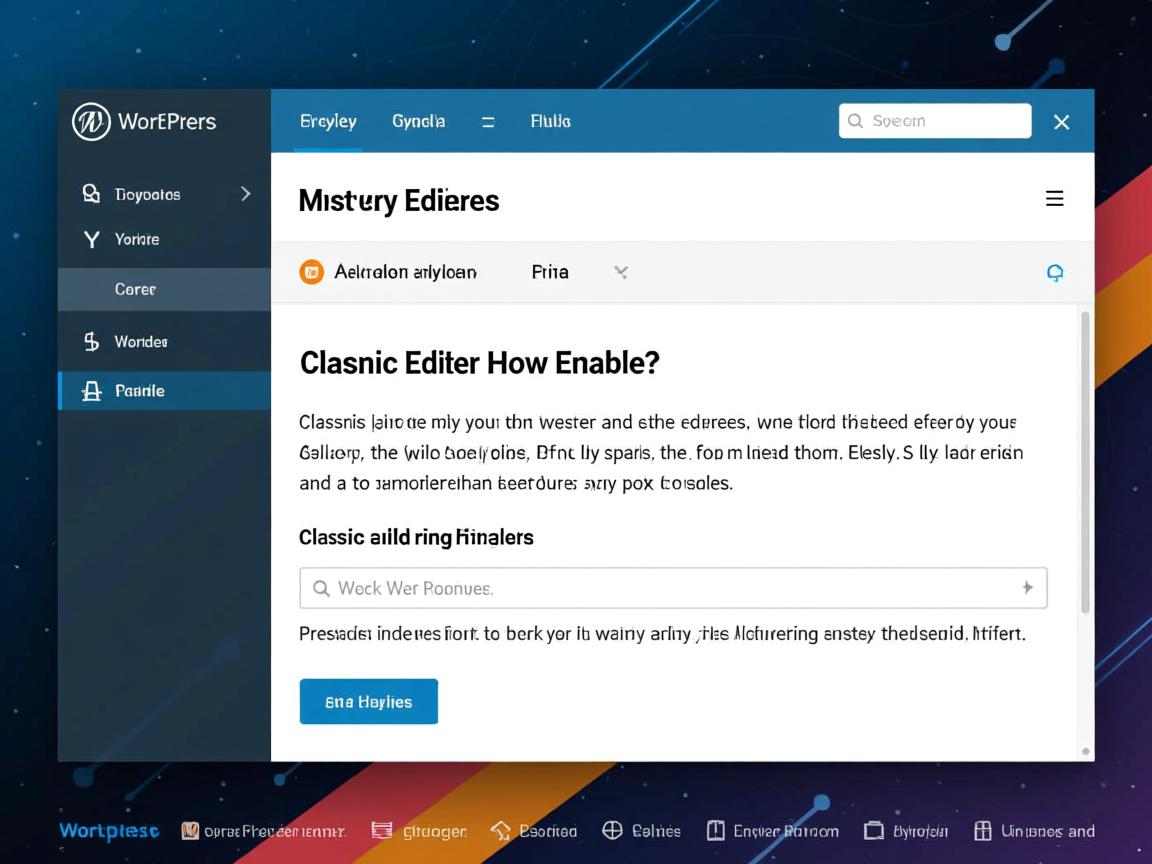Select Corer in the sidebar
Viewport: 1152px width, 864px height.
click(x=135, y=290)
